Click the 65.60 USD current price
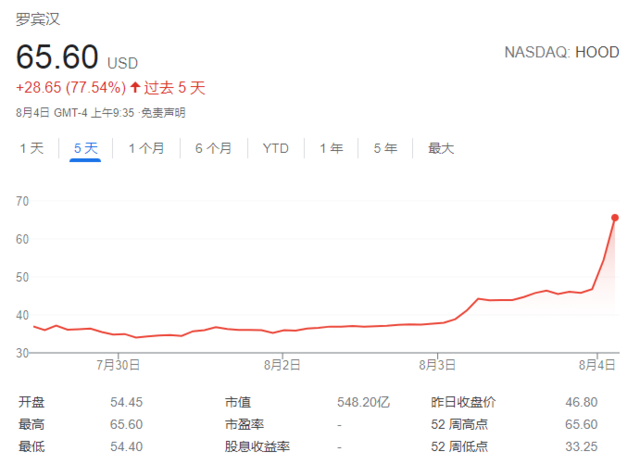640x464 pixels. click(77, 57)
